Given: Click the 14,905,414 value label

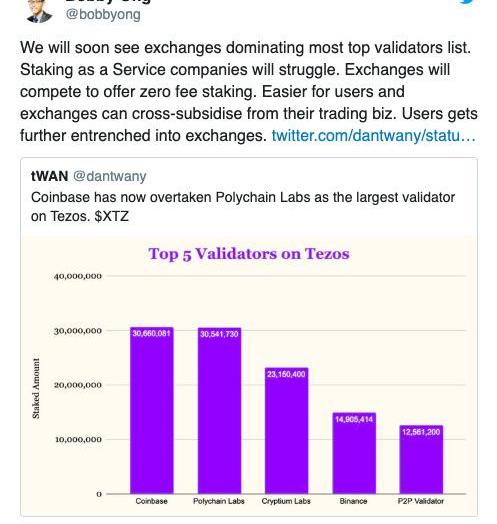Looking at the screenshot, I should point(354,419).
